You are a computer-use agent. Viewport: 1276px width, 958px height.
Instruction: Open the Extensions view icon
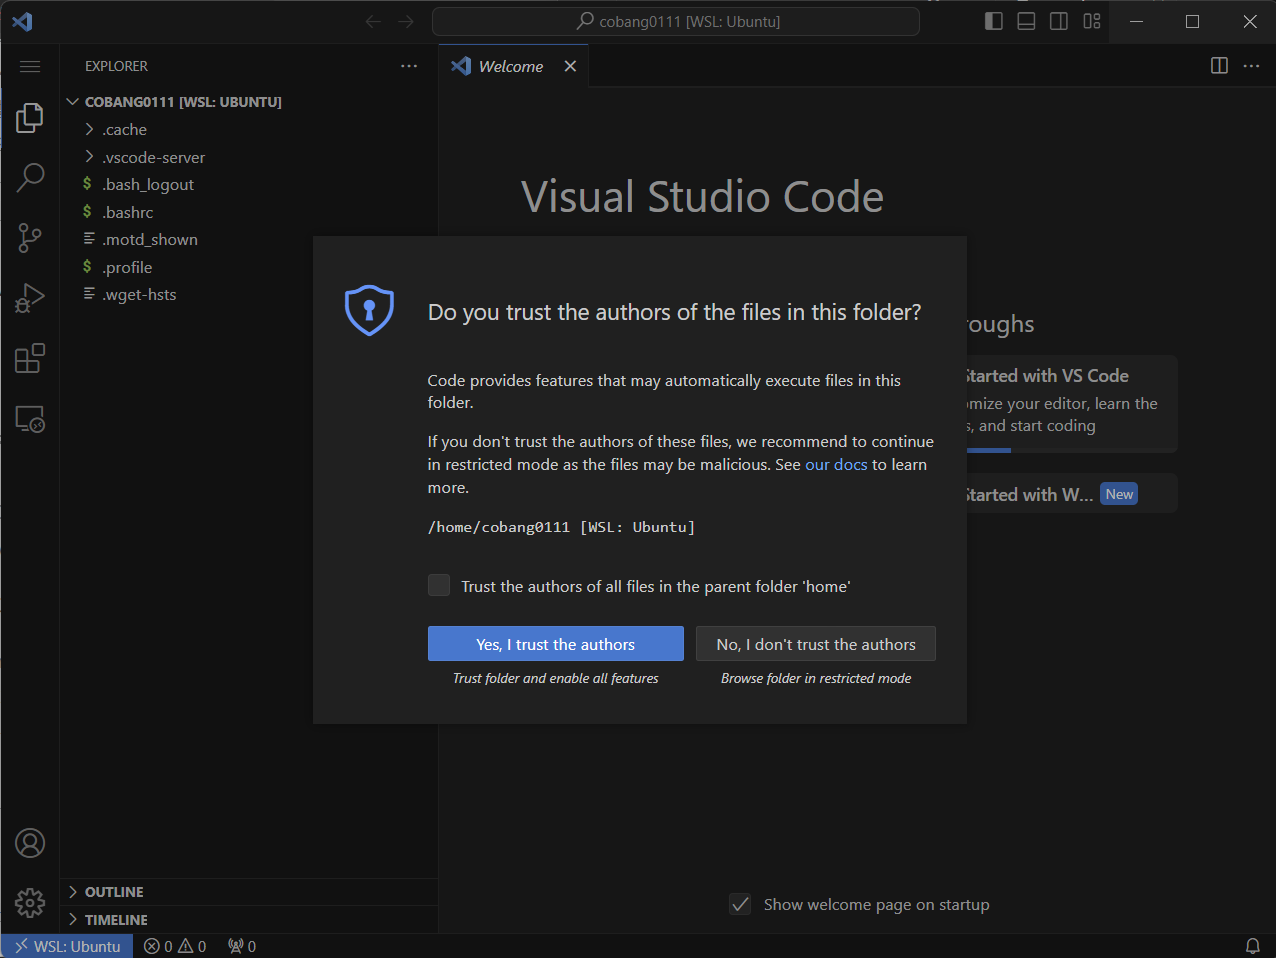30,358
